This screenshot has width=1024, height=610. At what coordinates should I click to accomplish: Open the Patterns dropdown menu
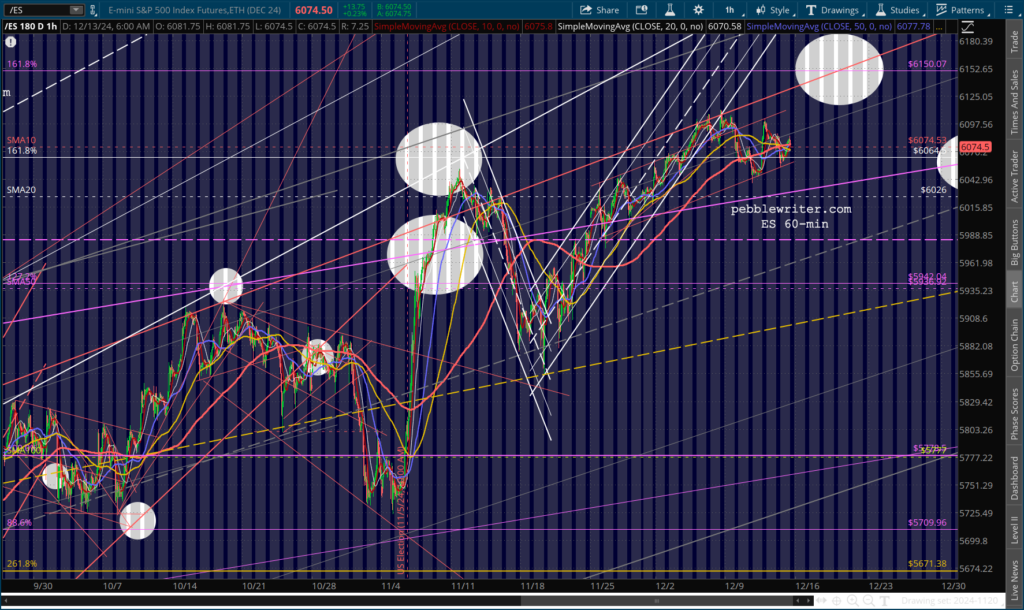pyautogui.click(x=961, y=10)
